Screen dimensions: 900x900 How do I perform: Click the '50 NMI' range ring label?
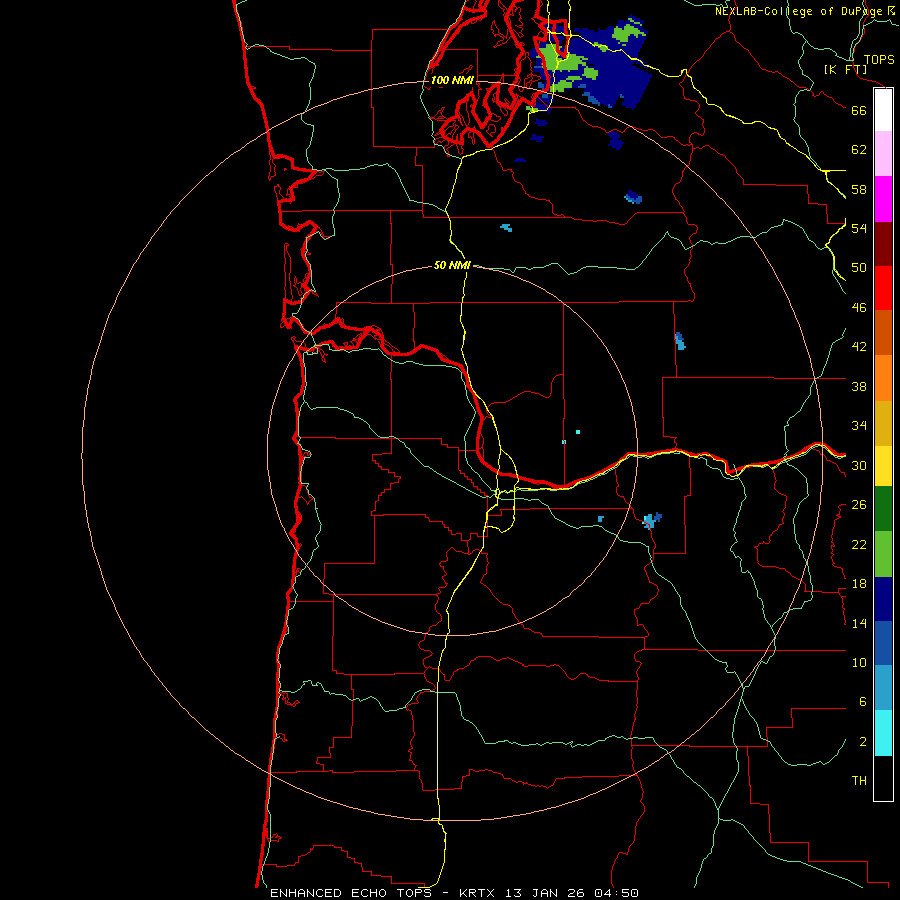pyautogui.click(x=452, y=265)
